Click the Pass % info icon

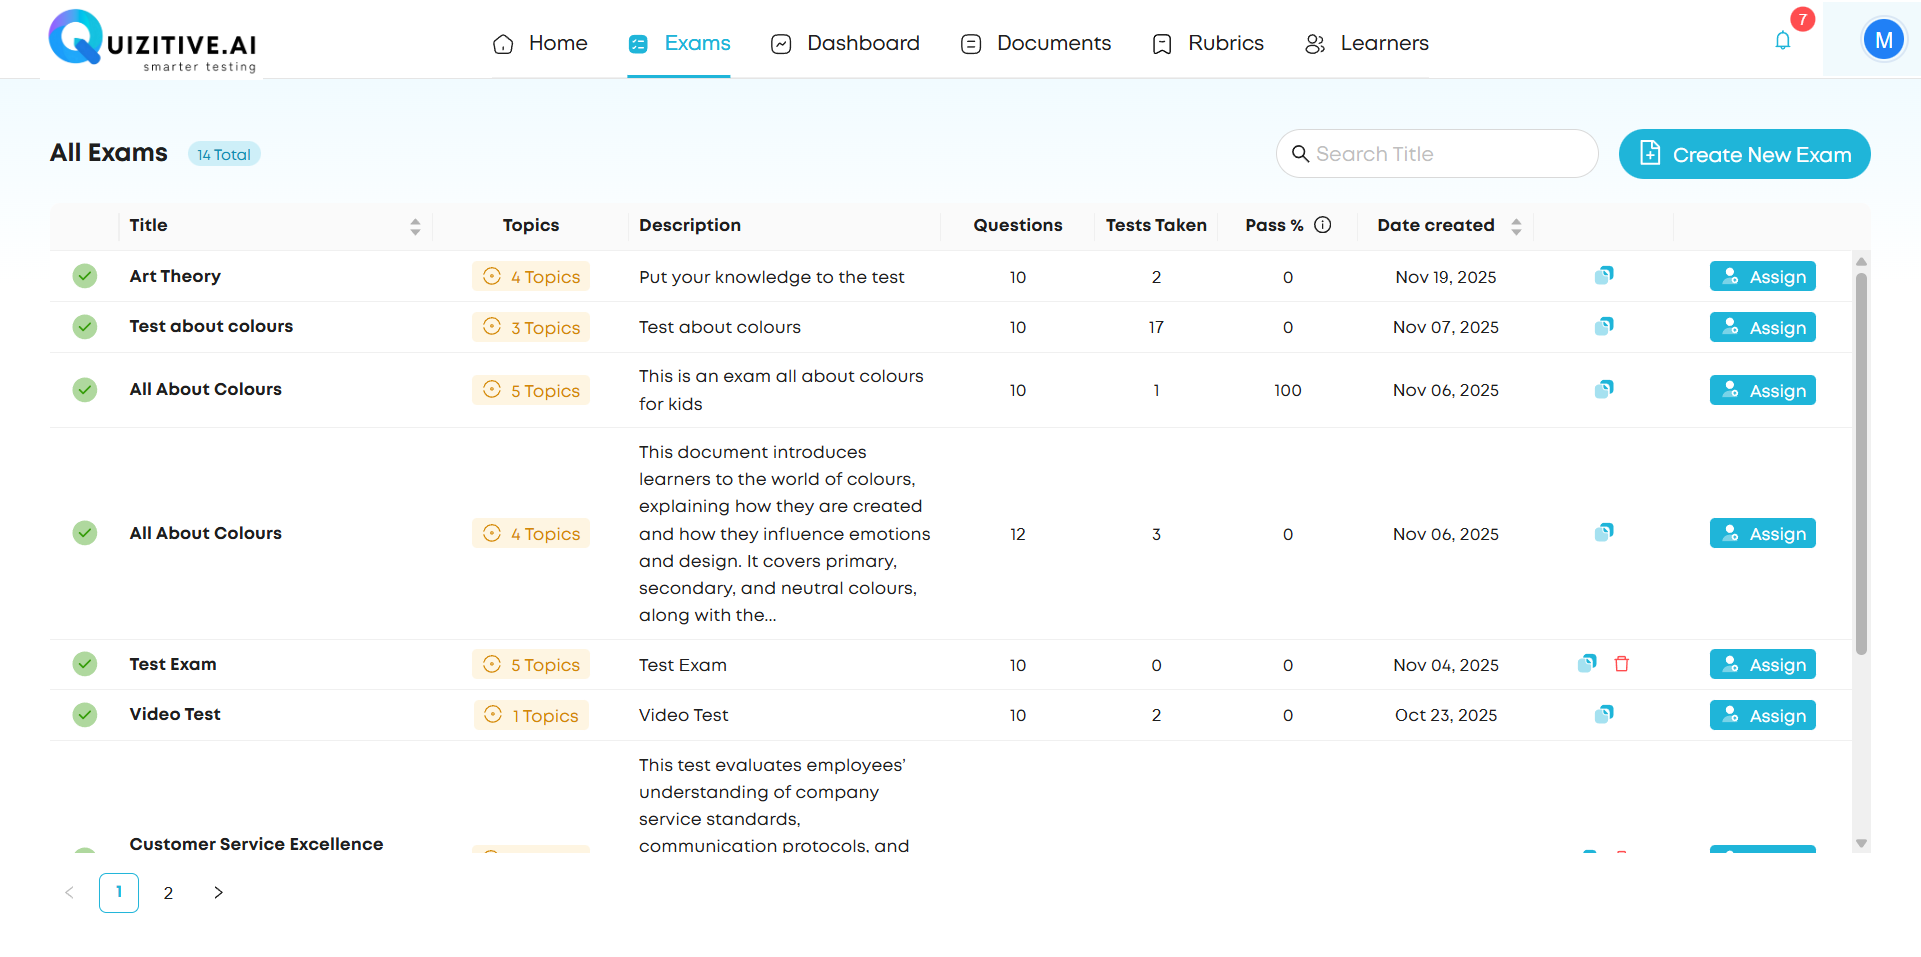point(1322,225)
